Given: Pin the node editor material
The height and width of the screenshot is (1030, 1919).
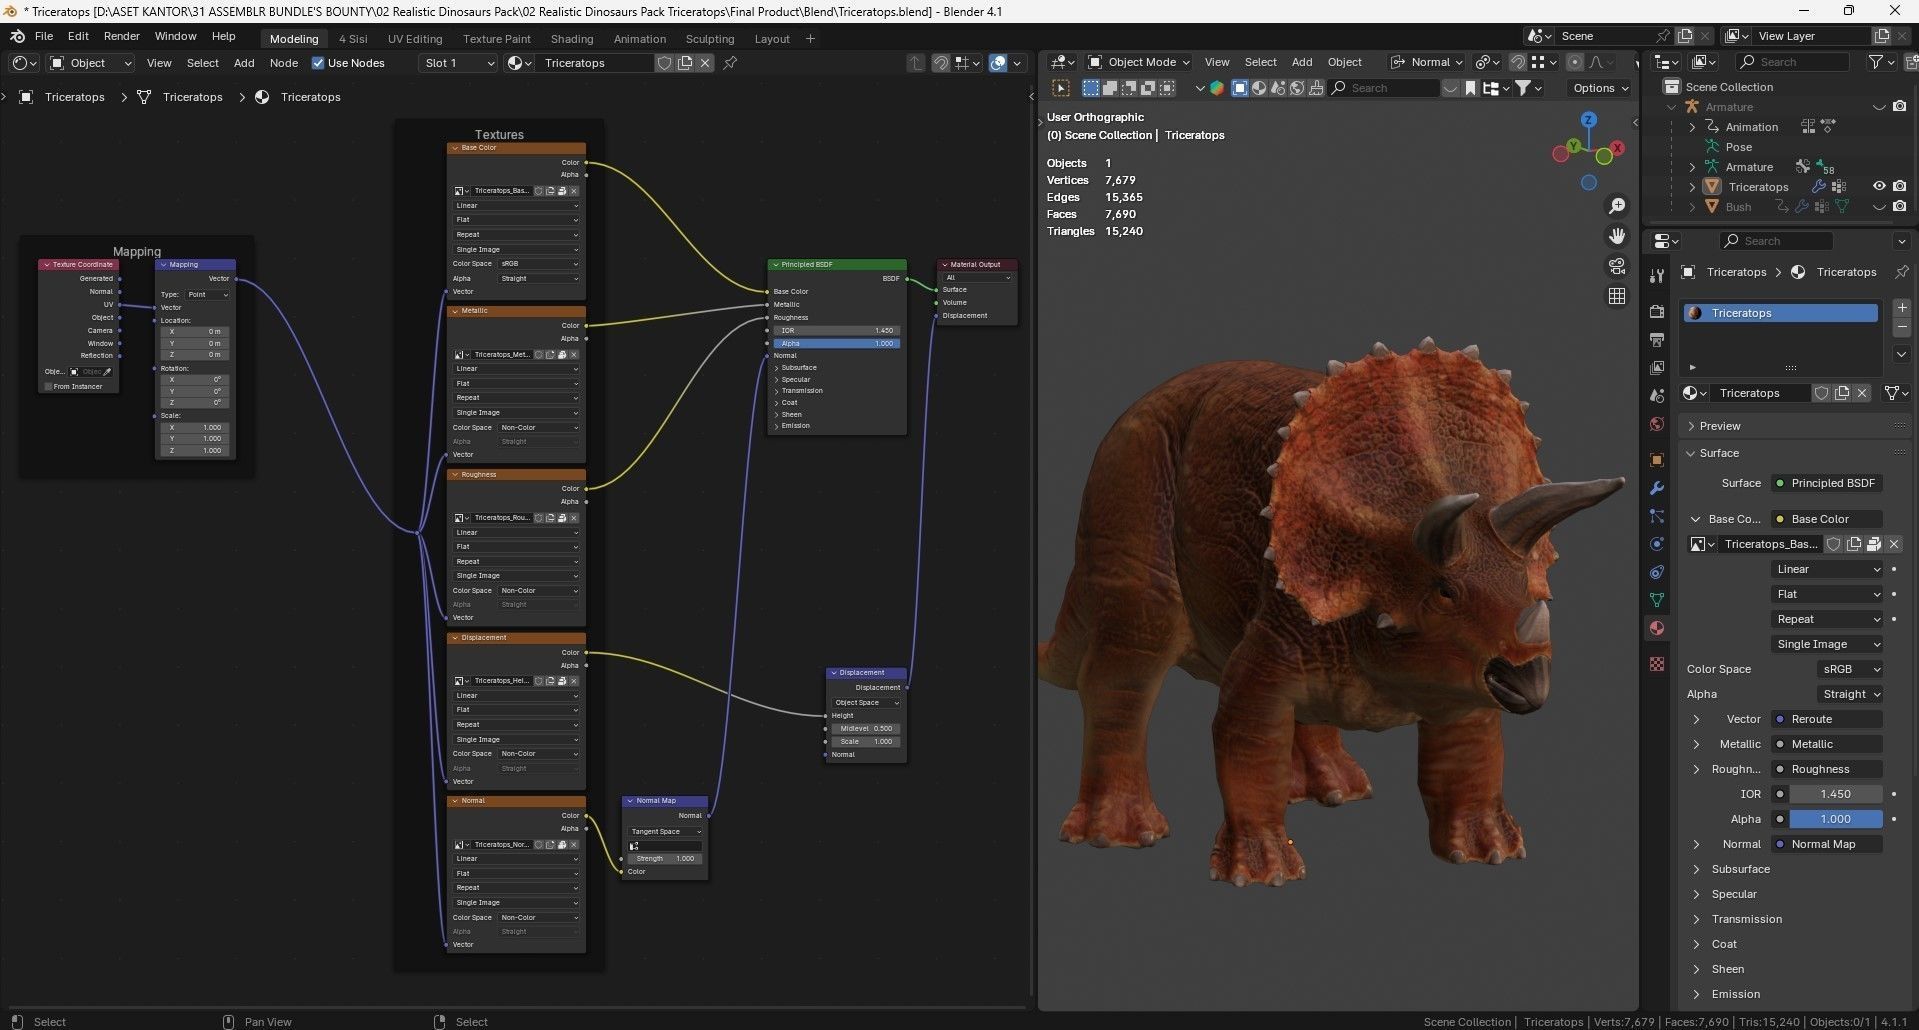Looking at the screenshot, I should pos(730,63).
